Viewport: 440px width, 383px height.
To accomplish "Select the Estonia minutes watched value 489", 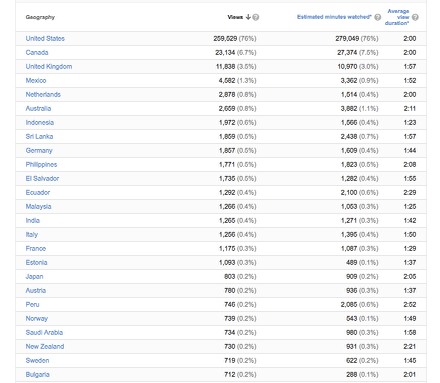I will coord(352,262).
